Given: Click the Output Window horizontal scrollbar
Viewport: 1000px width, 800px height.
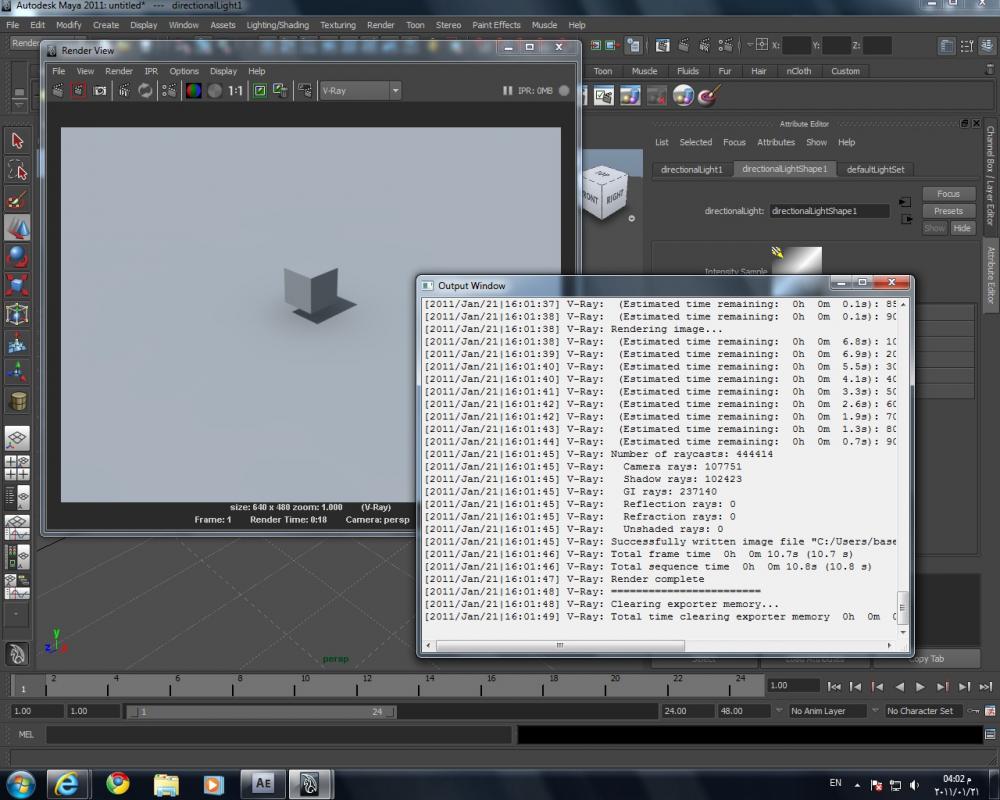Looking at the screenshot, I should click(560, 646).
